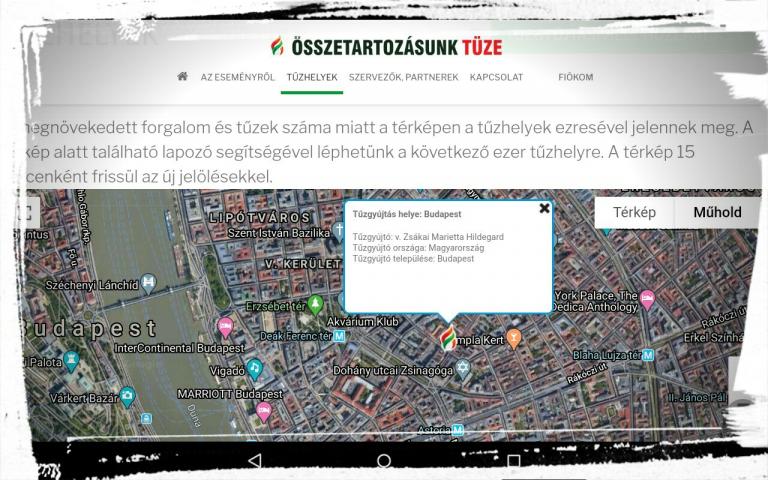Tap the Széchenyi Lánchíd landmark icon
Screen dimensions: 768x480
click(149, 283)
